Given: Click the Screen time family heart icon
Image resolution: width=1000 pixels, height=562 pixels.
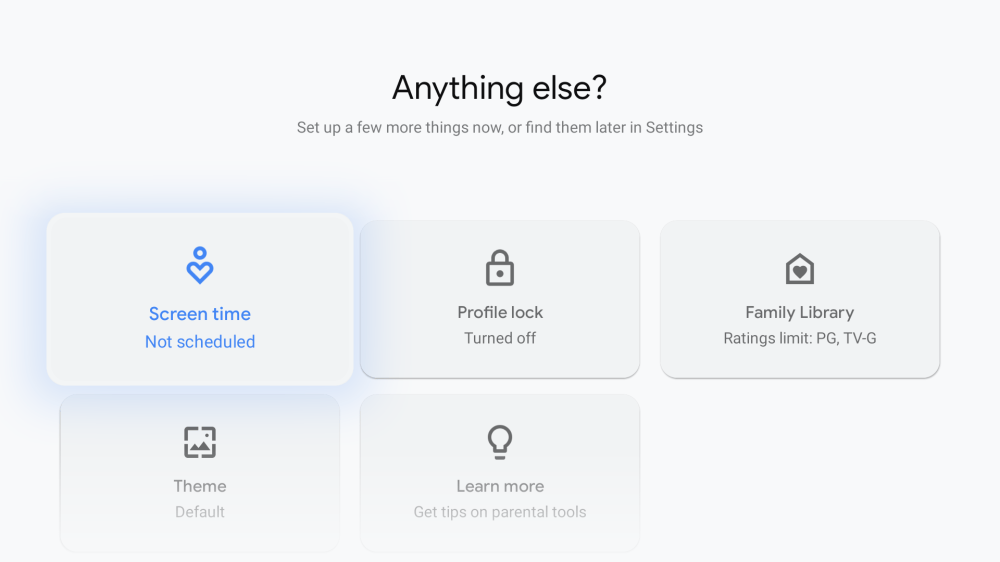Looking at the screenshot, I should coord(200,266).
